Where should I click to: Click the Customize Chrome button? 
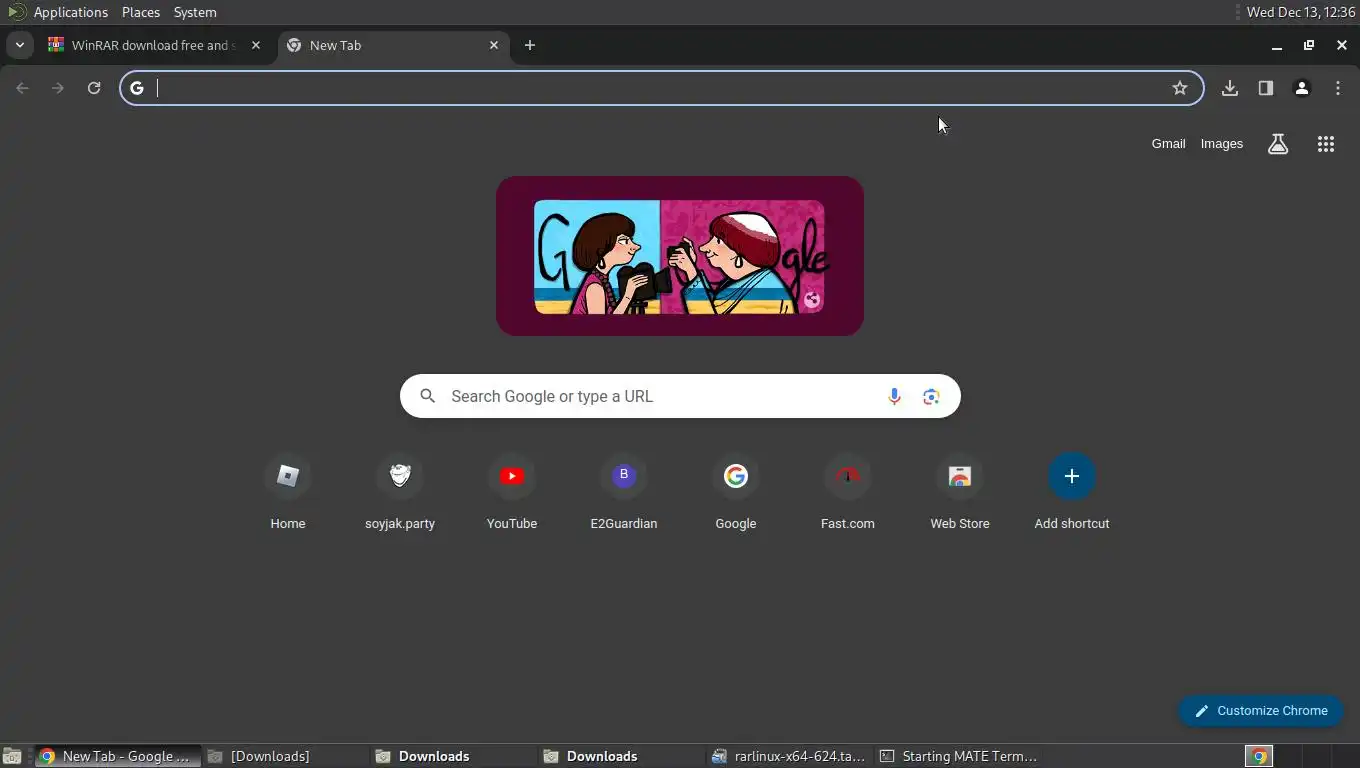coord(1260,711)
